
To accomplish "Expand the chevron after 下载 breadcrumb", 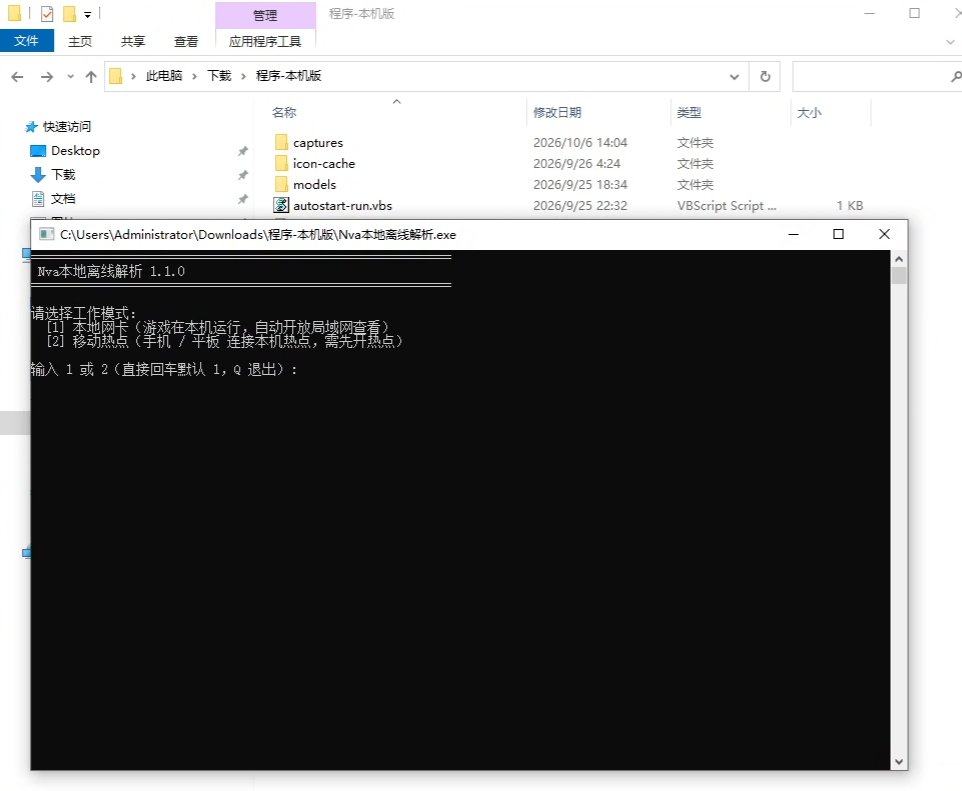I will [244, 76].
